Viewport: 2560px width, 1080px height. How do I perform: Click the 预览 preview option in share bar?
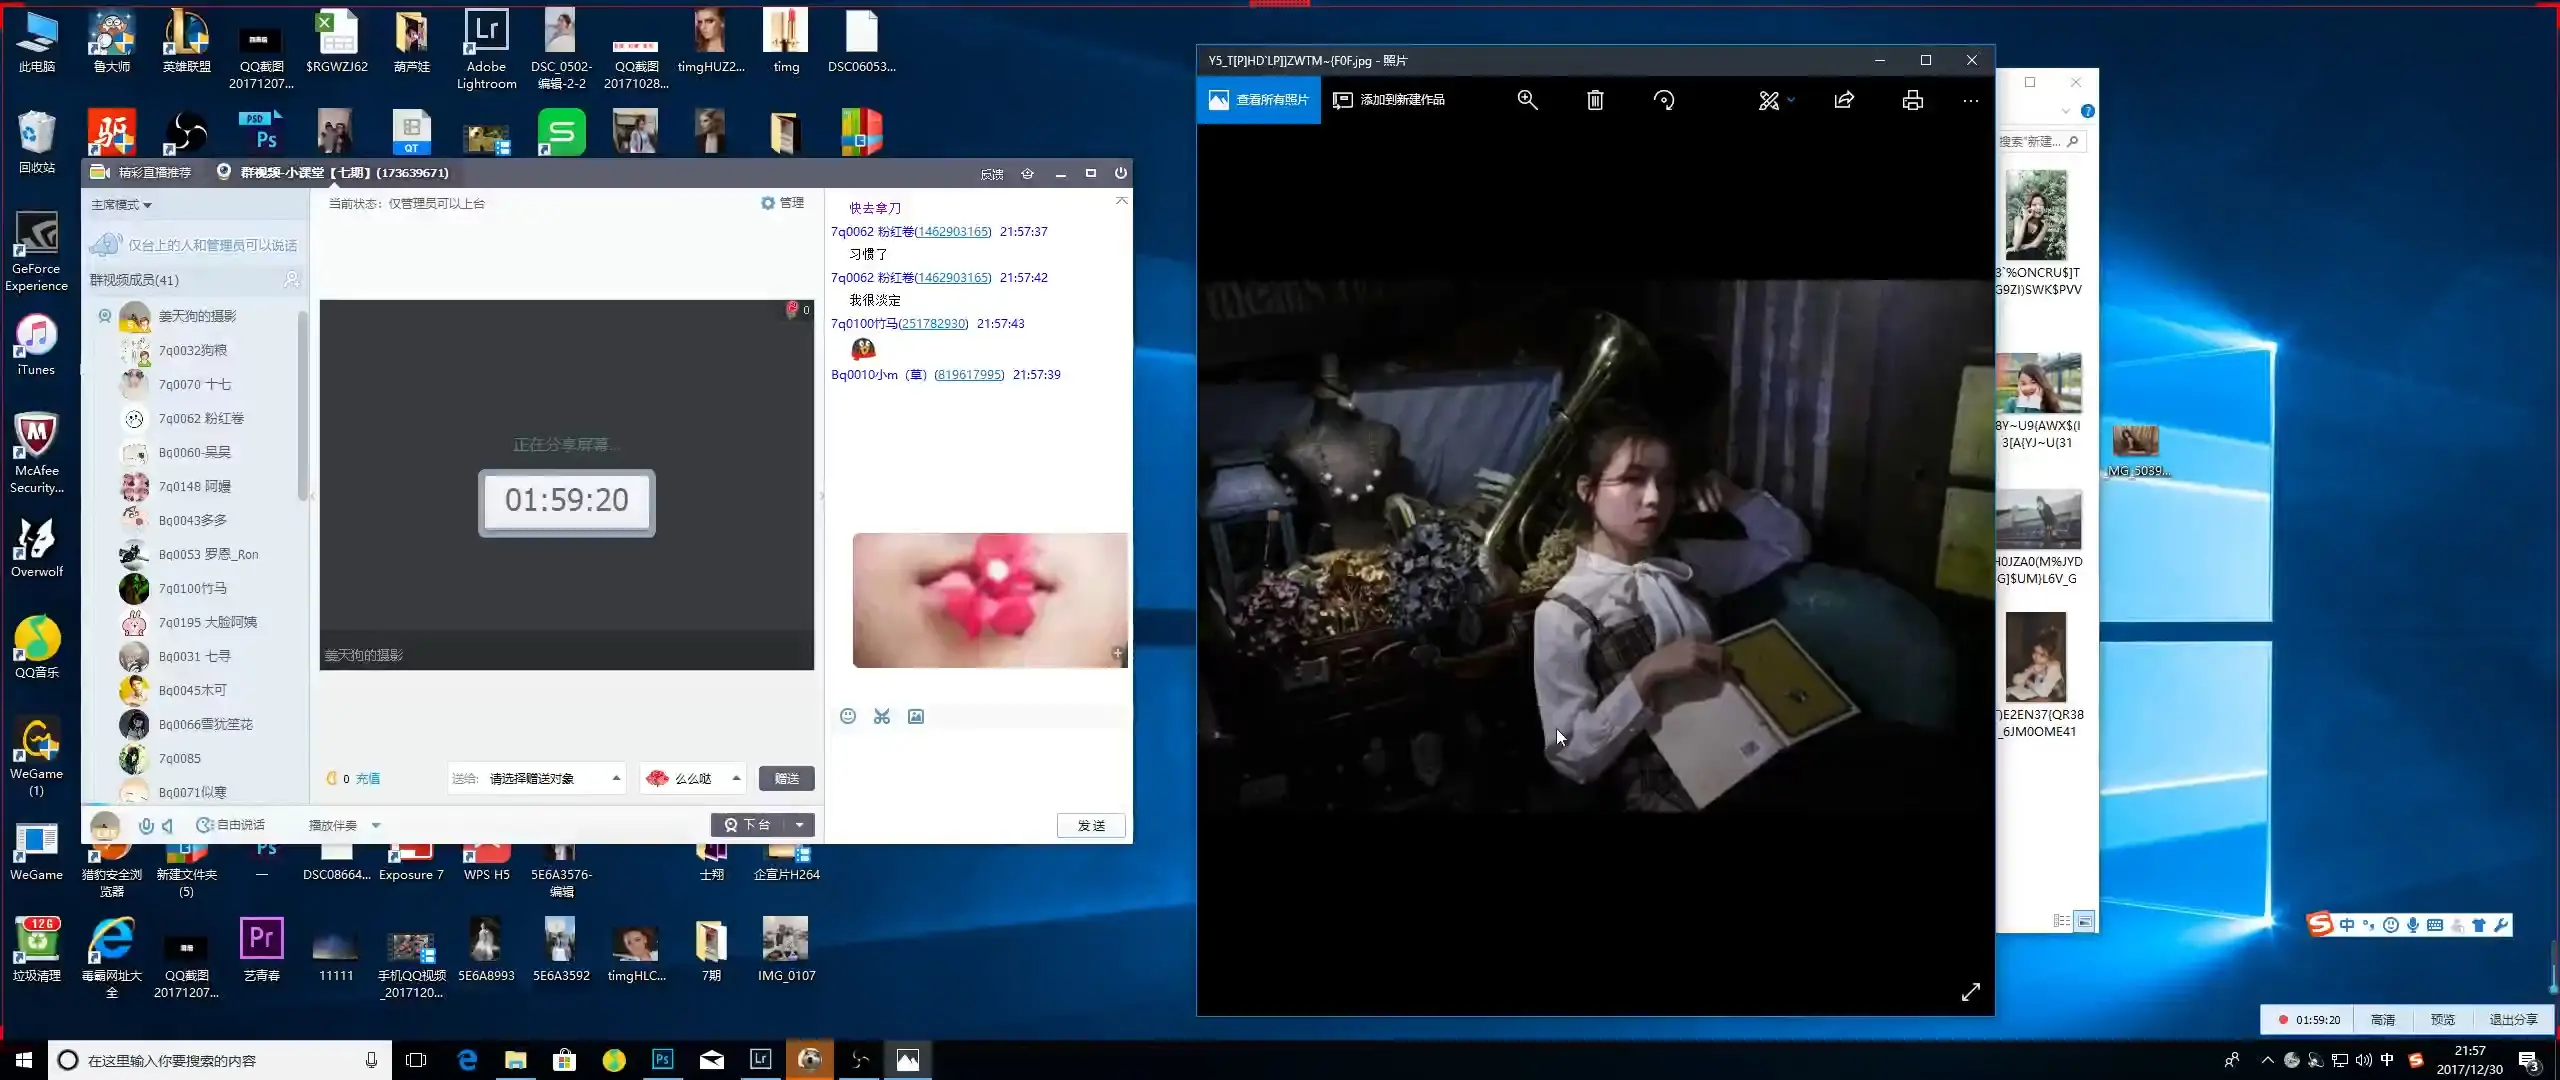pyautogui.click(x=2442, y=1020)
